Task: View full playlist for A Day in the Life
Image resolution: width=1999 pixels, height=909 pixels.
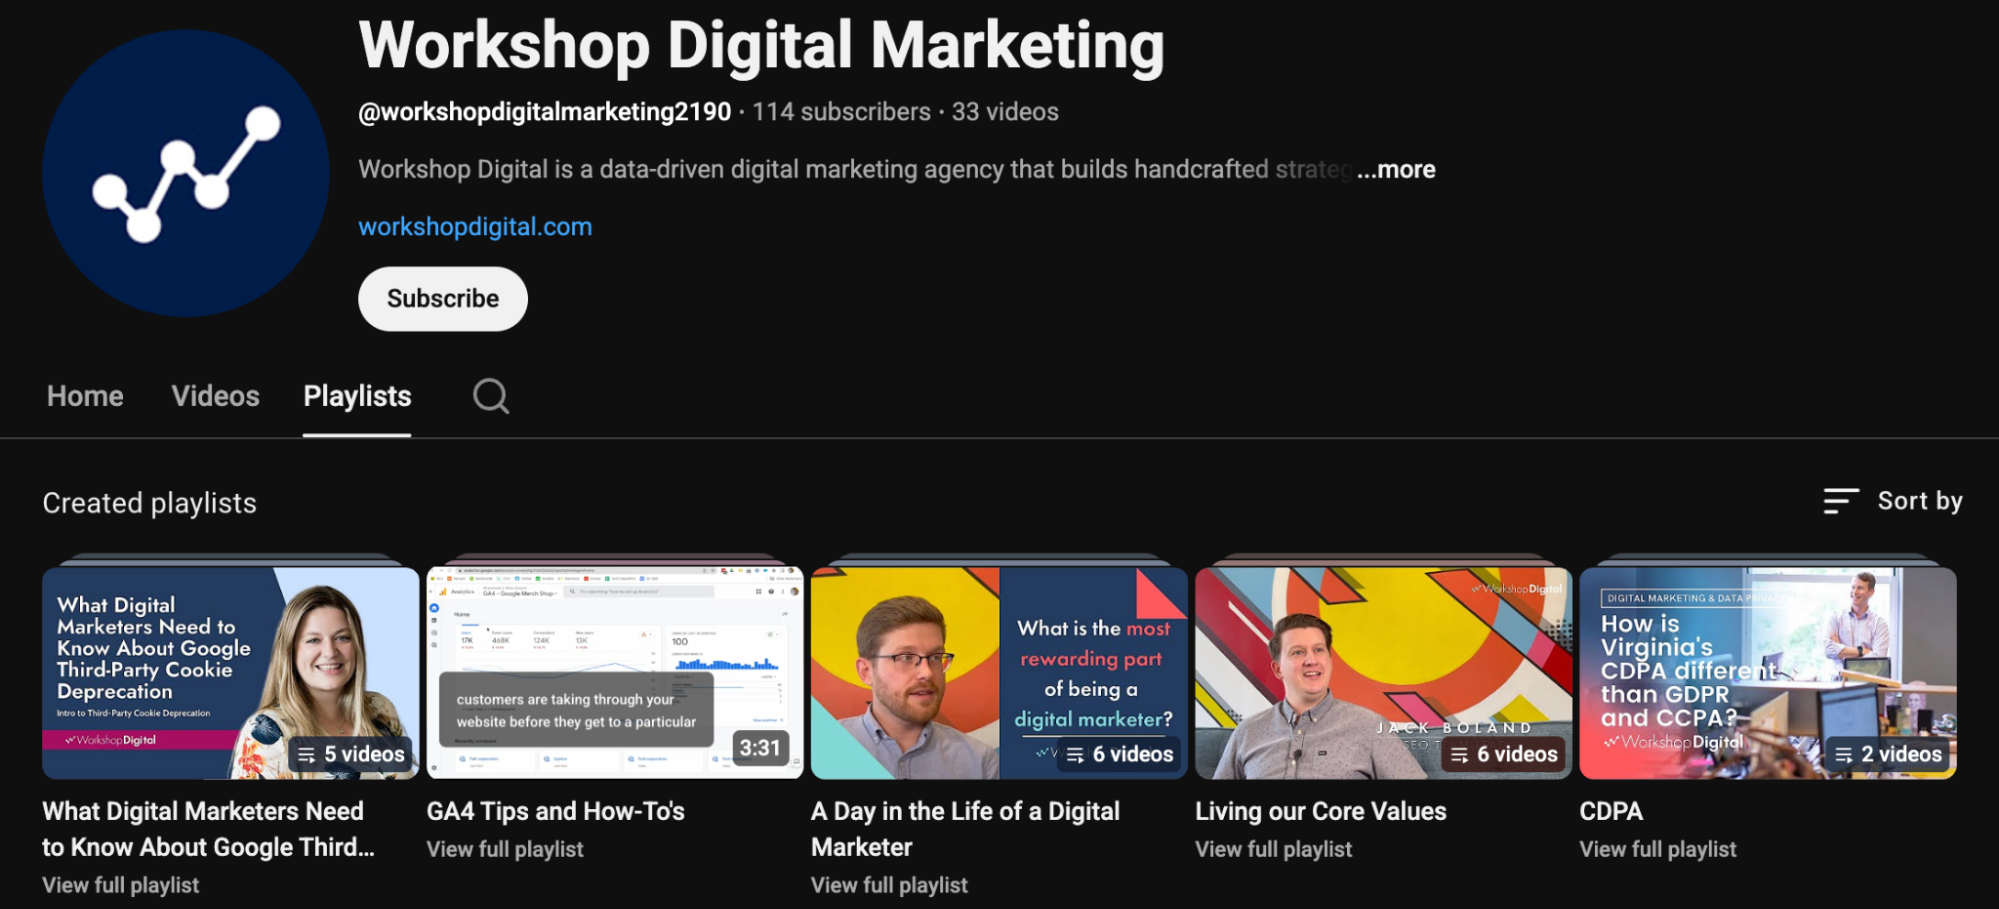Action: click(889, 885)
